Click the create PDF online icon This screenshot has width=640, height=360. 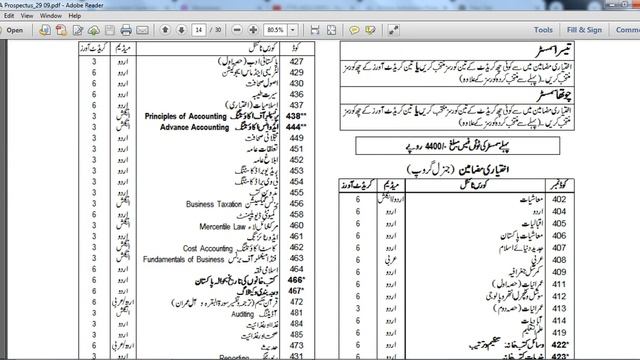click(x=61, y=30)
